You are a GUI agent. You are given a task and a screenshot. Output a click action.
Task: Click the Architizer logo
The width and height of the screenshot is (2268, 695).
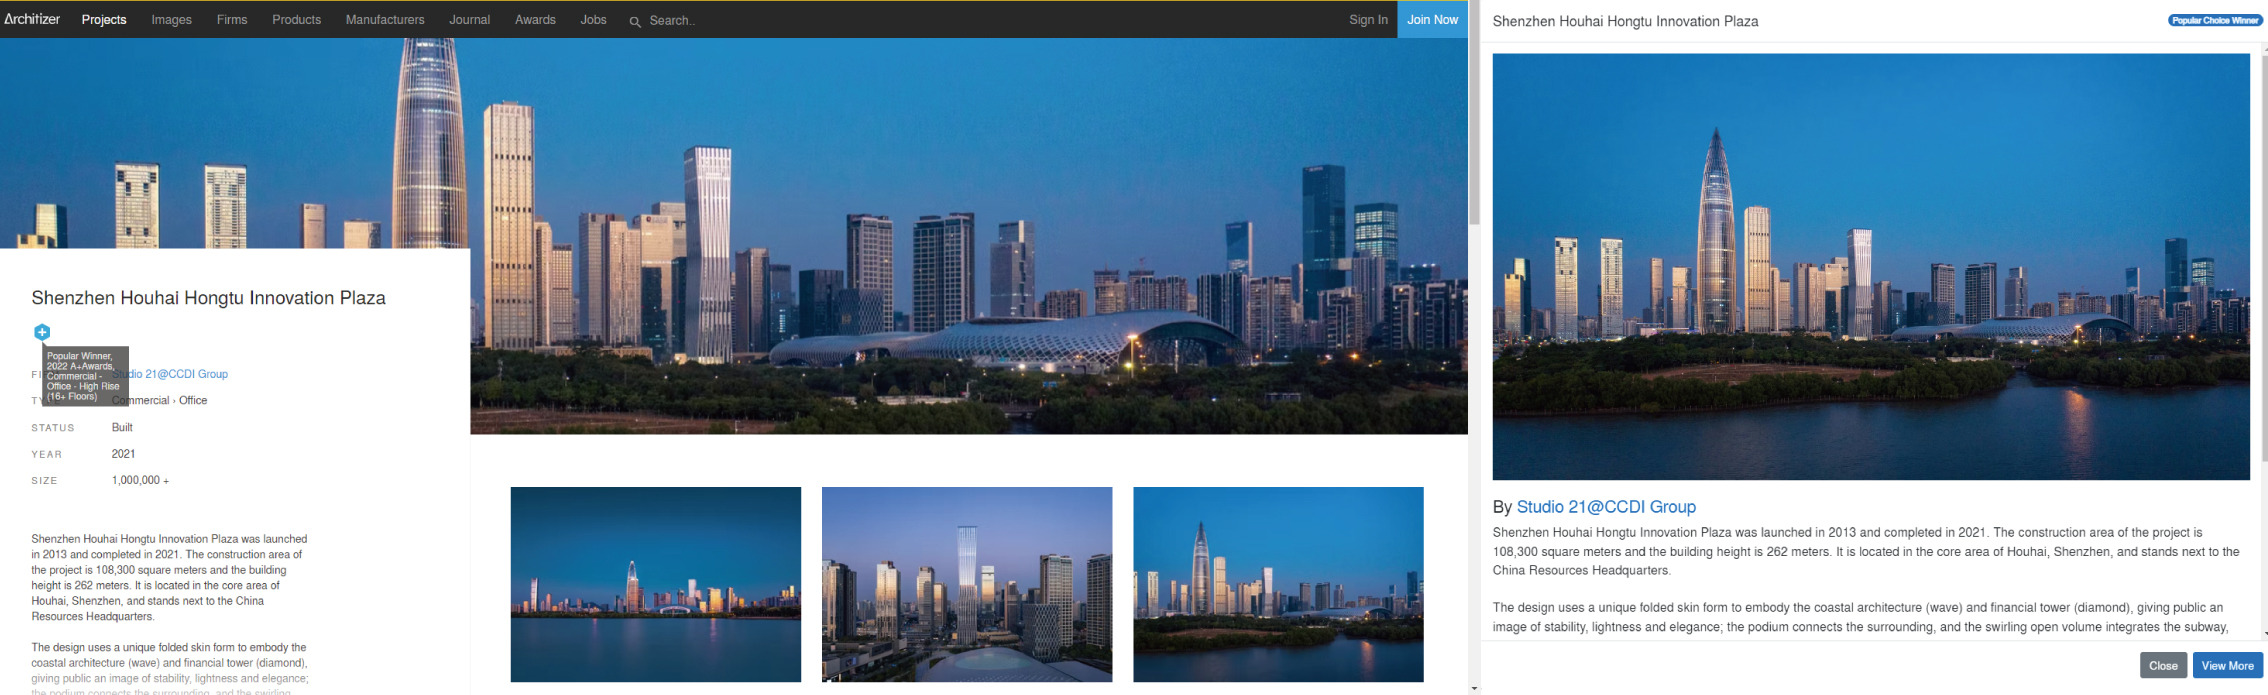click(32, 19)
